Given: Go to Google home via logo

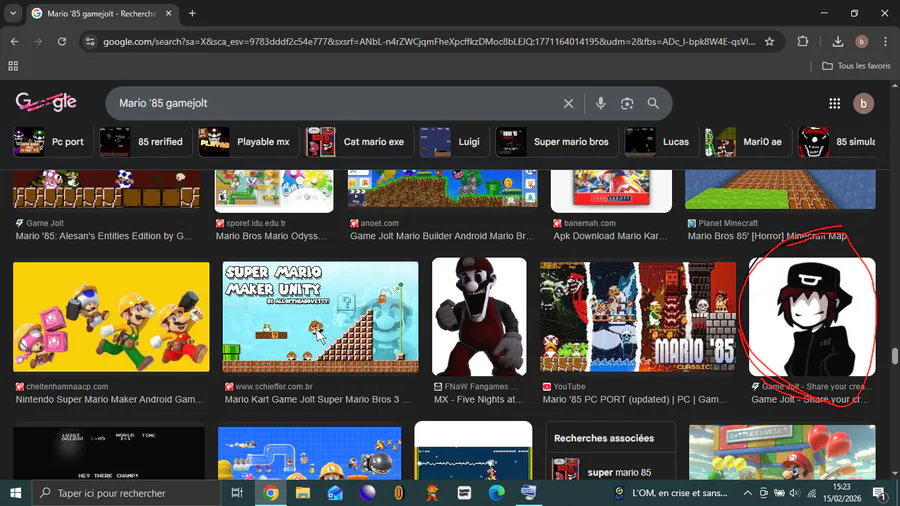Looking at the screenshot, I should click(x=46, y=102).
